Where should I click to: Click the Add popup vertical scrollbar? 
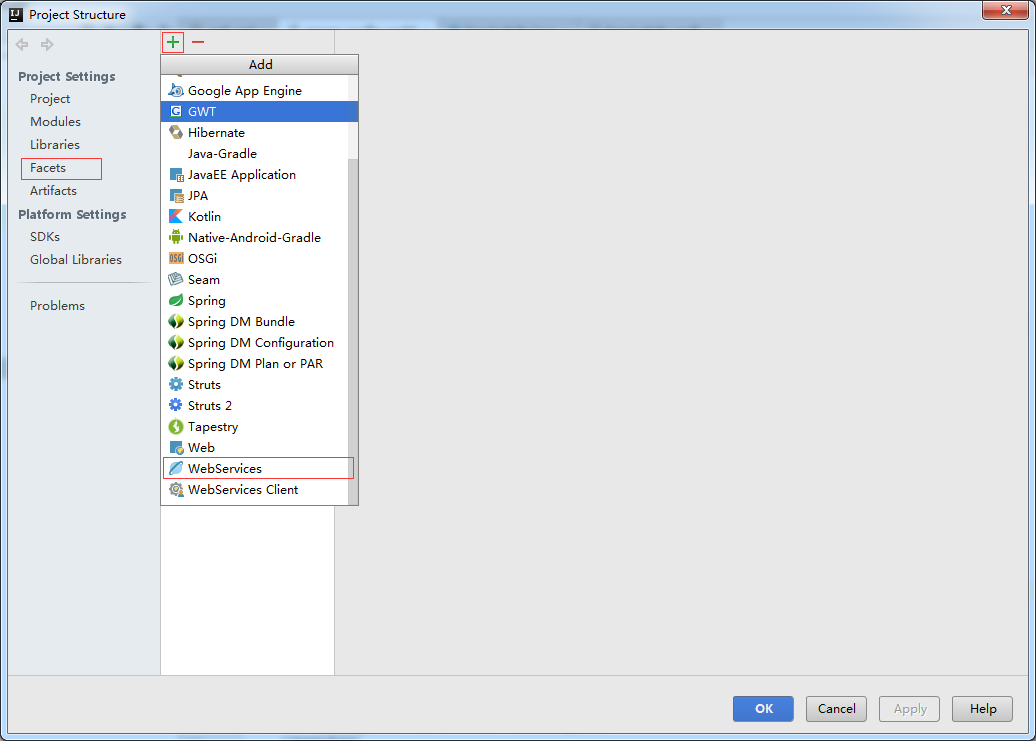(353, 330)
